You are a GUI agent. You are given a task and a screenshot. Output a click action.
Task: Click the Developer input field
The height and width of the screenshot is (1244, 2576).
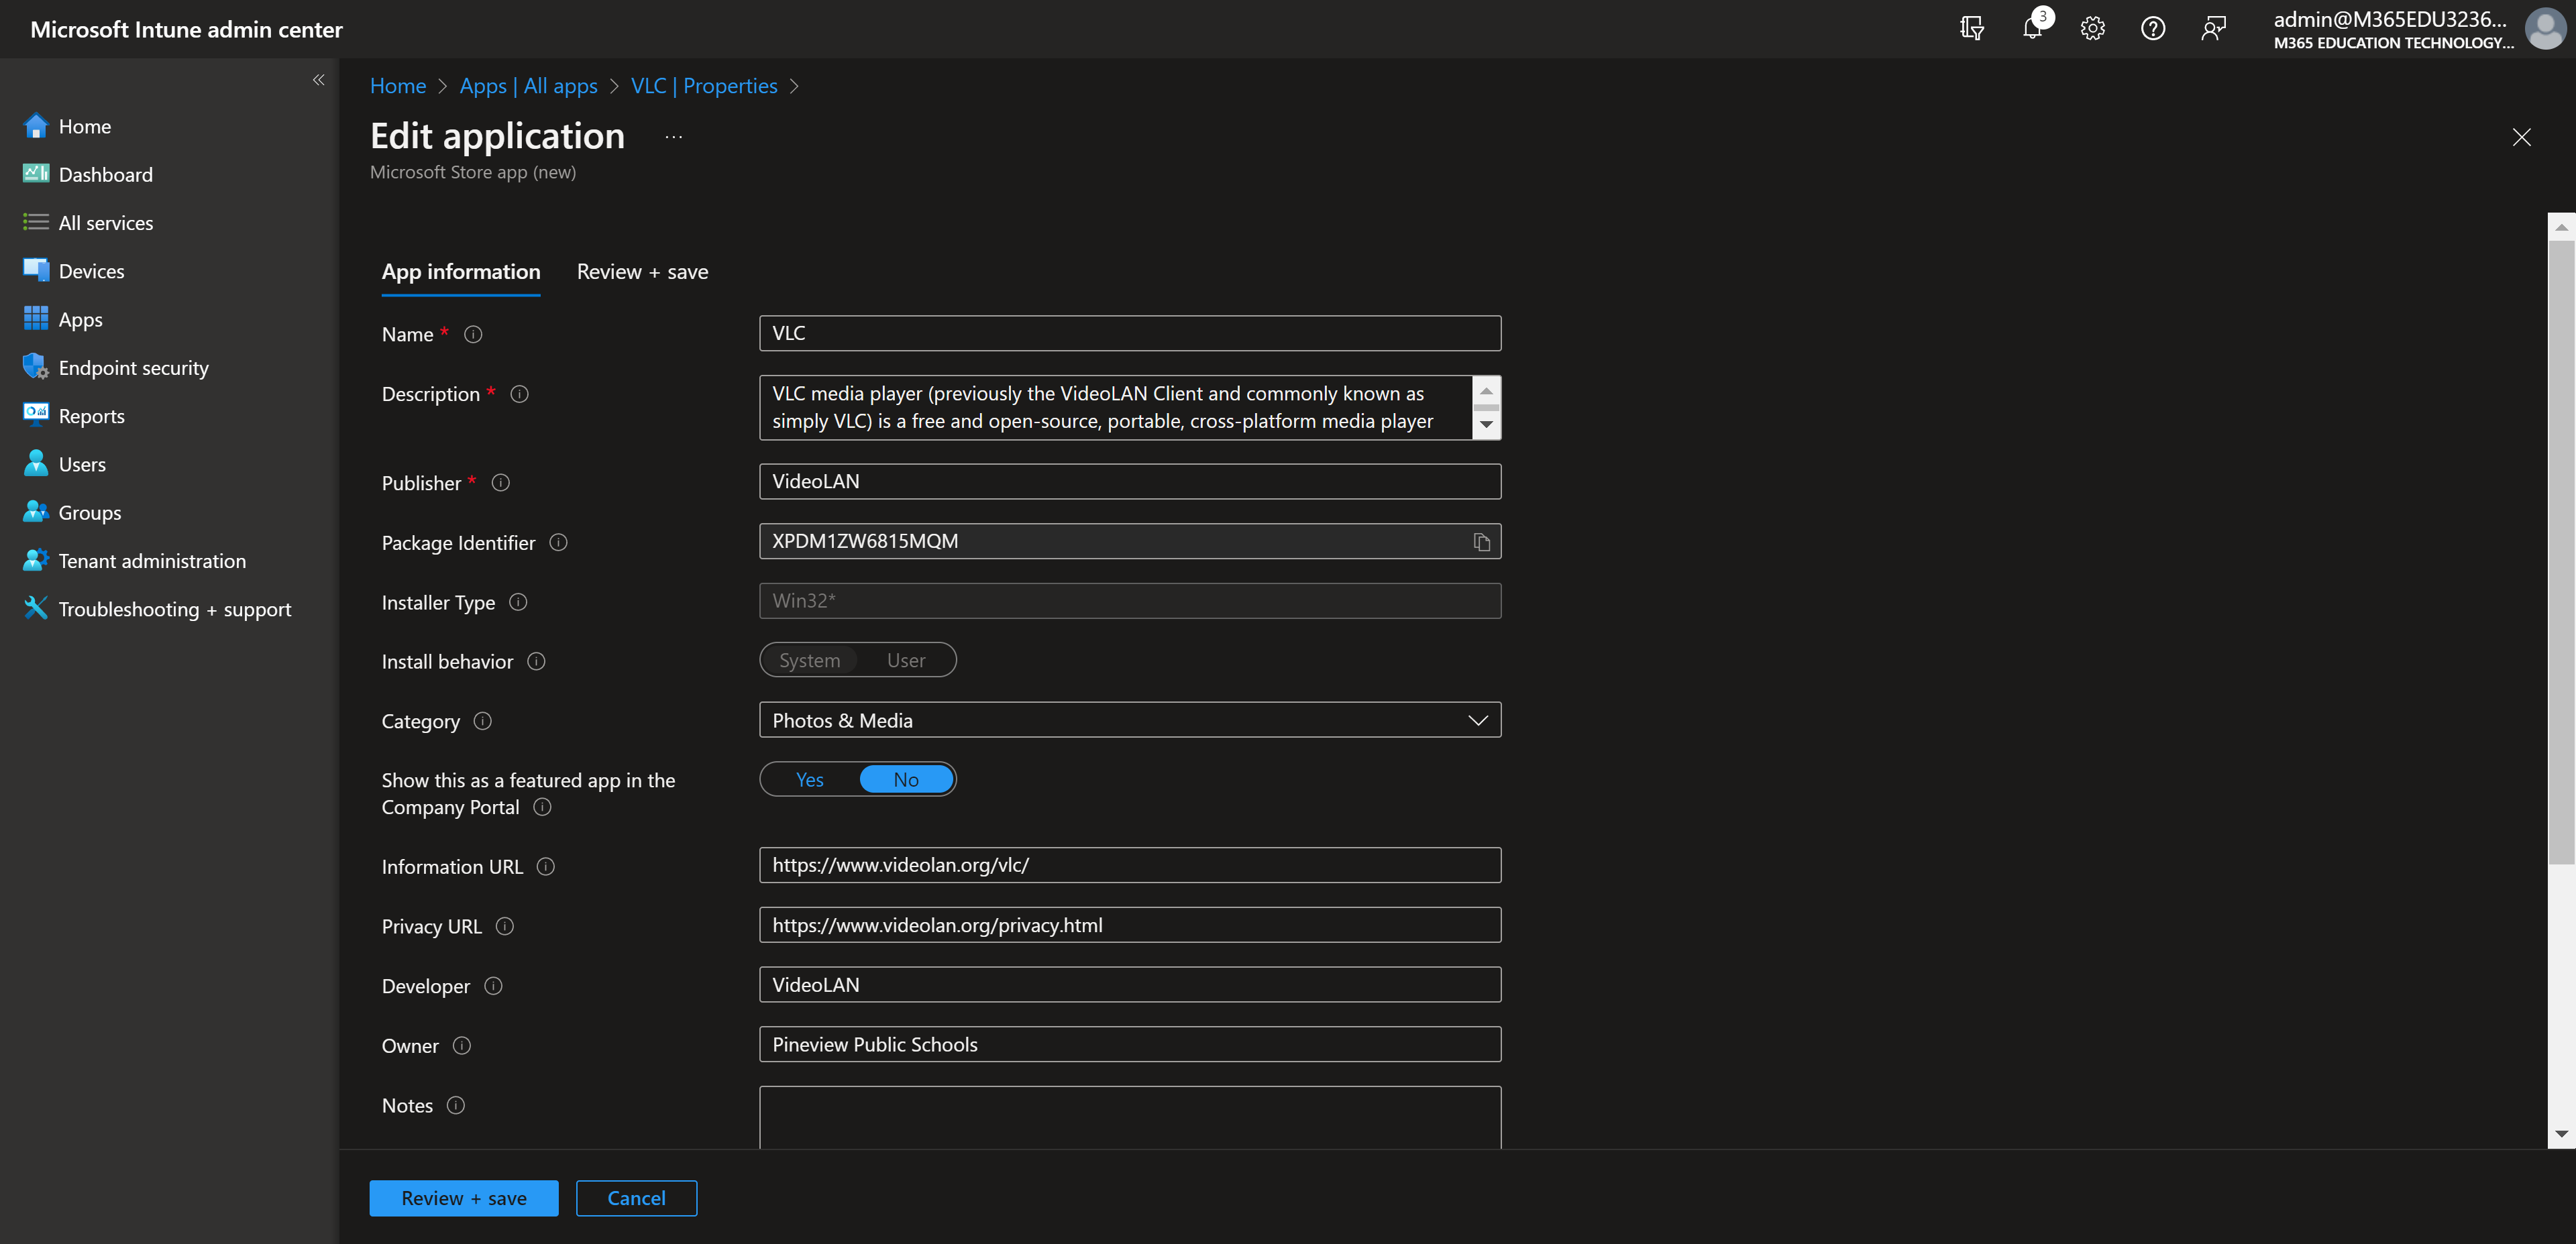click(x=1130, y=984)
